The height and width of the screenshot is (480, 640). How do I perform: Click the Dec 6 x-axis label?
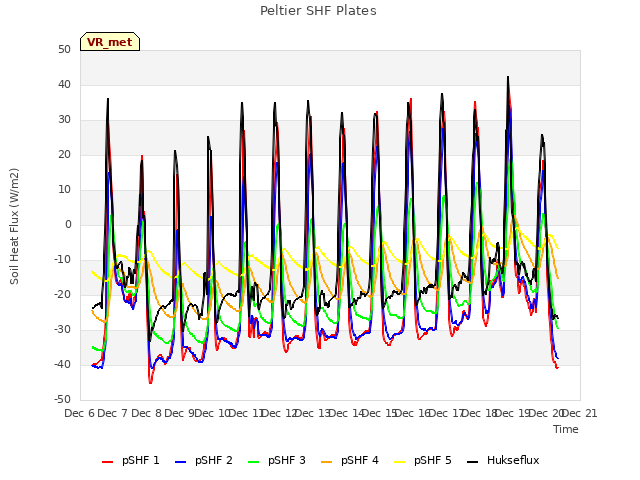click(x=80, y=413)
